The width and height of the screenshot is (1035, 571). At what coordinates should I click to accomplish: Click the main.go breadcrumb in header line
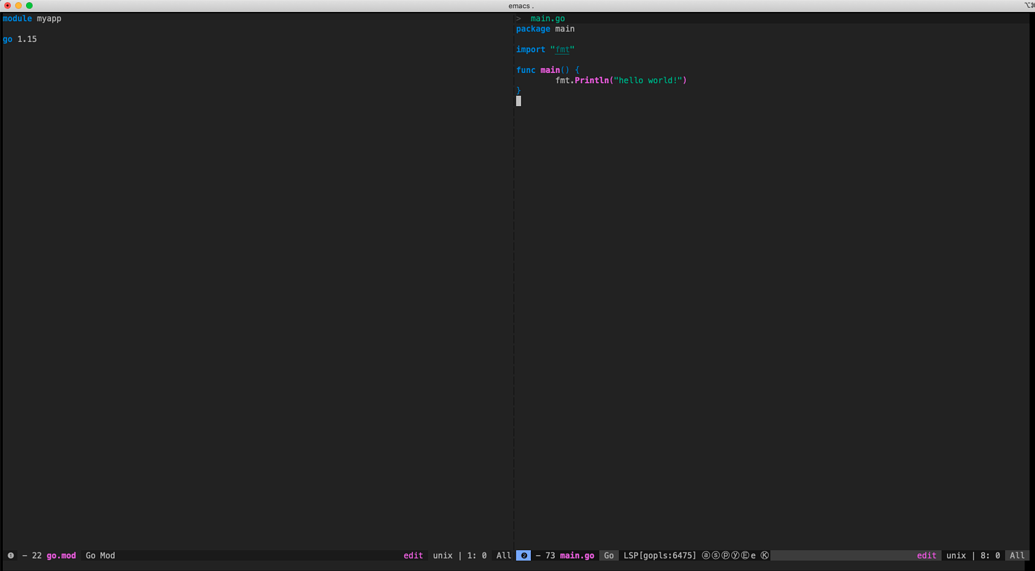pos(548,18)
